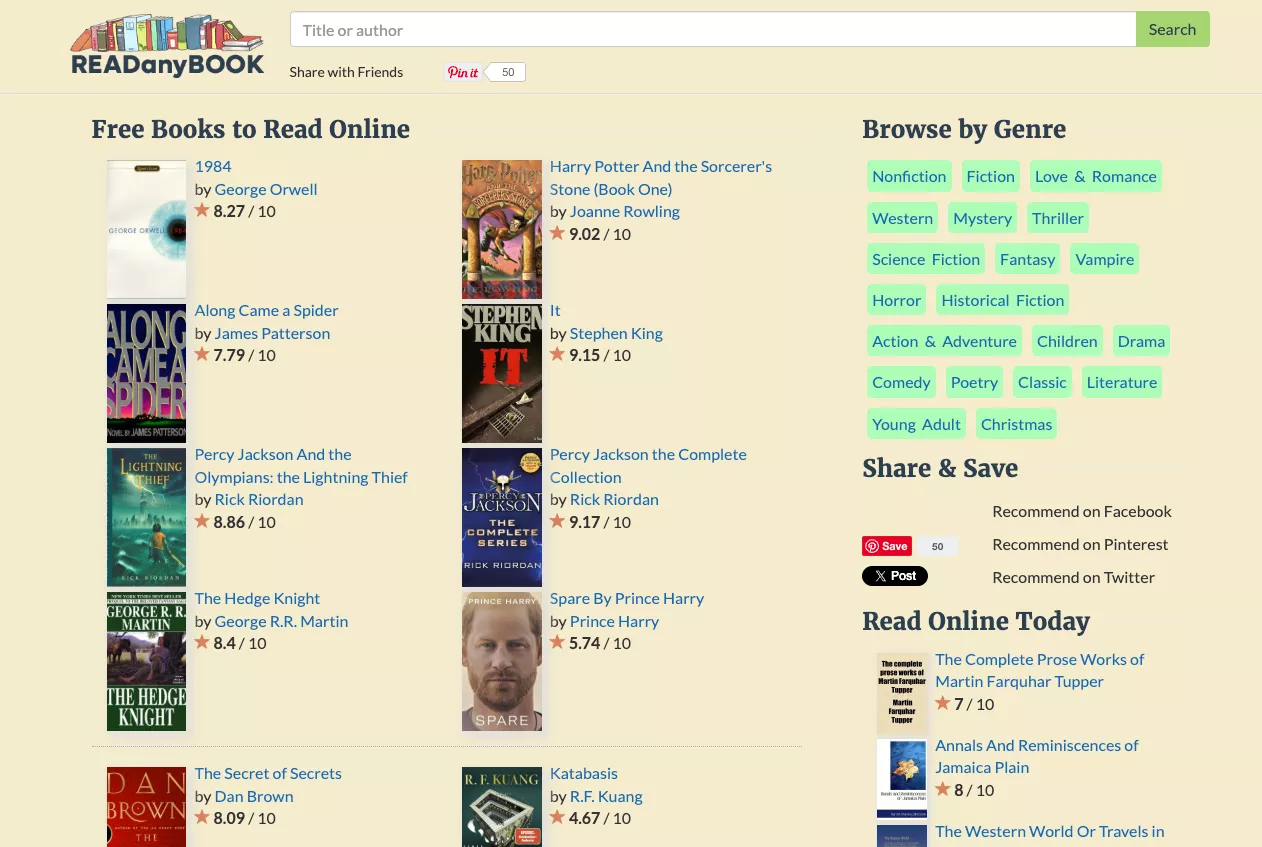Click the Search button
Image resolution: width=1262 pixels, height=847 pixels.
coord(1171,29)
